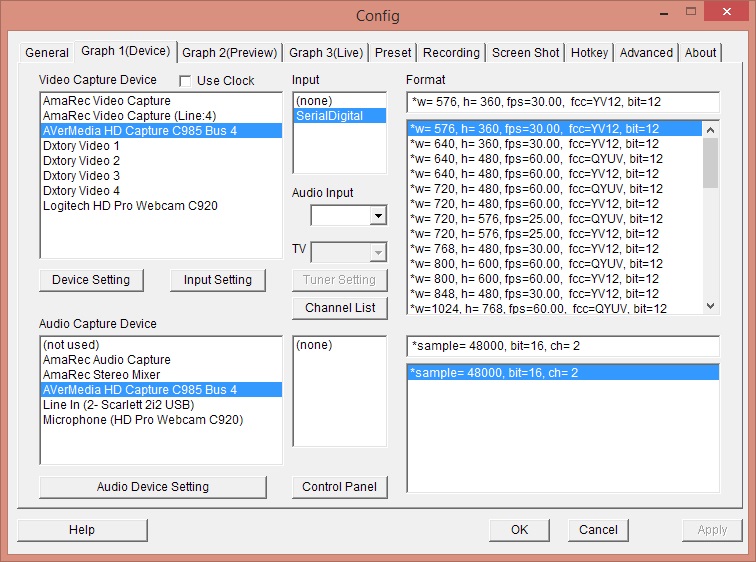
Task: Select (none) in the audio input list
Action: coord(339,345)
